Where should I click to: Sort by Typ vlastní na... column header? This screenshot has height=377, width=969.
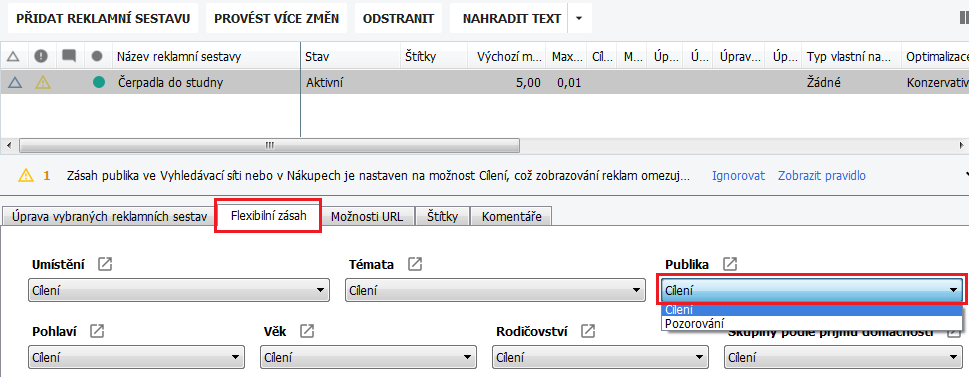pyautogui.click(x=851, y=57)
